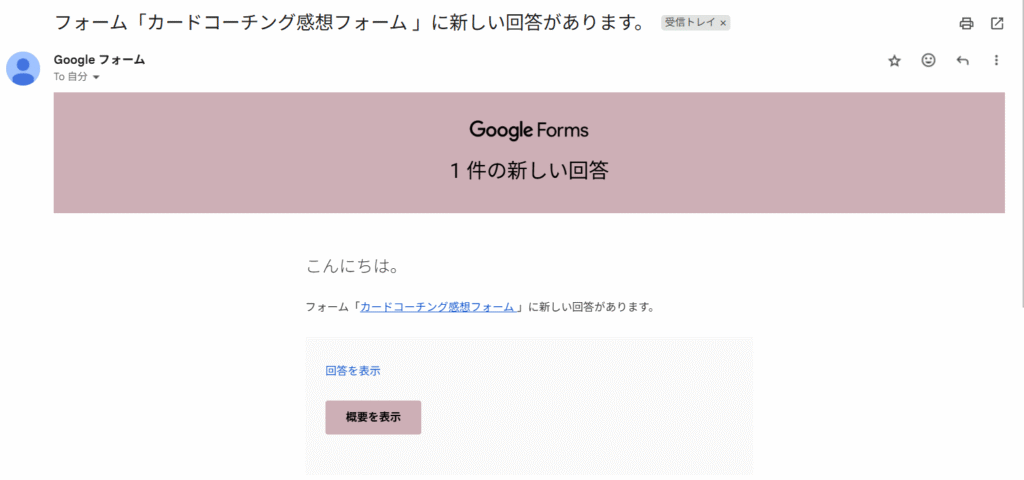1024x480 pixels.
Task: Click the Google Forms logo in banner
Action: [x=528, y=130]
